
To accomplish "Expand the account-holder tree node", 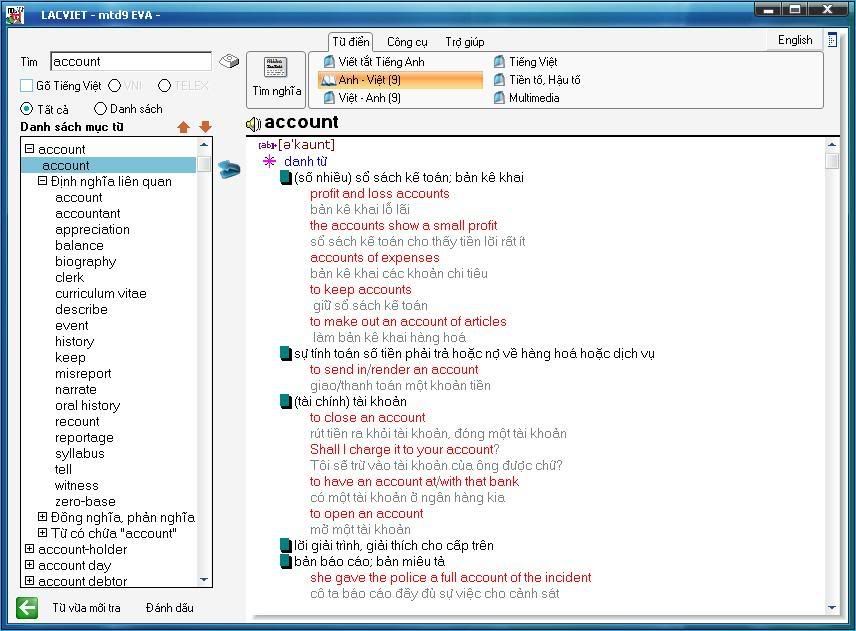I will point(29,549).
